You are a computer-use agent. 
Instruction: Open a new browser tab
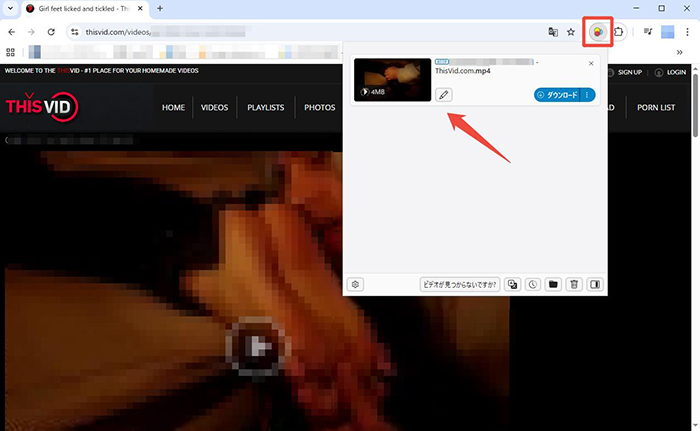[160, 8]
